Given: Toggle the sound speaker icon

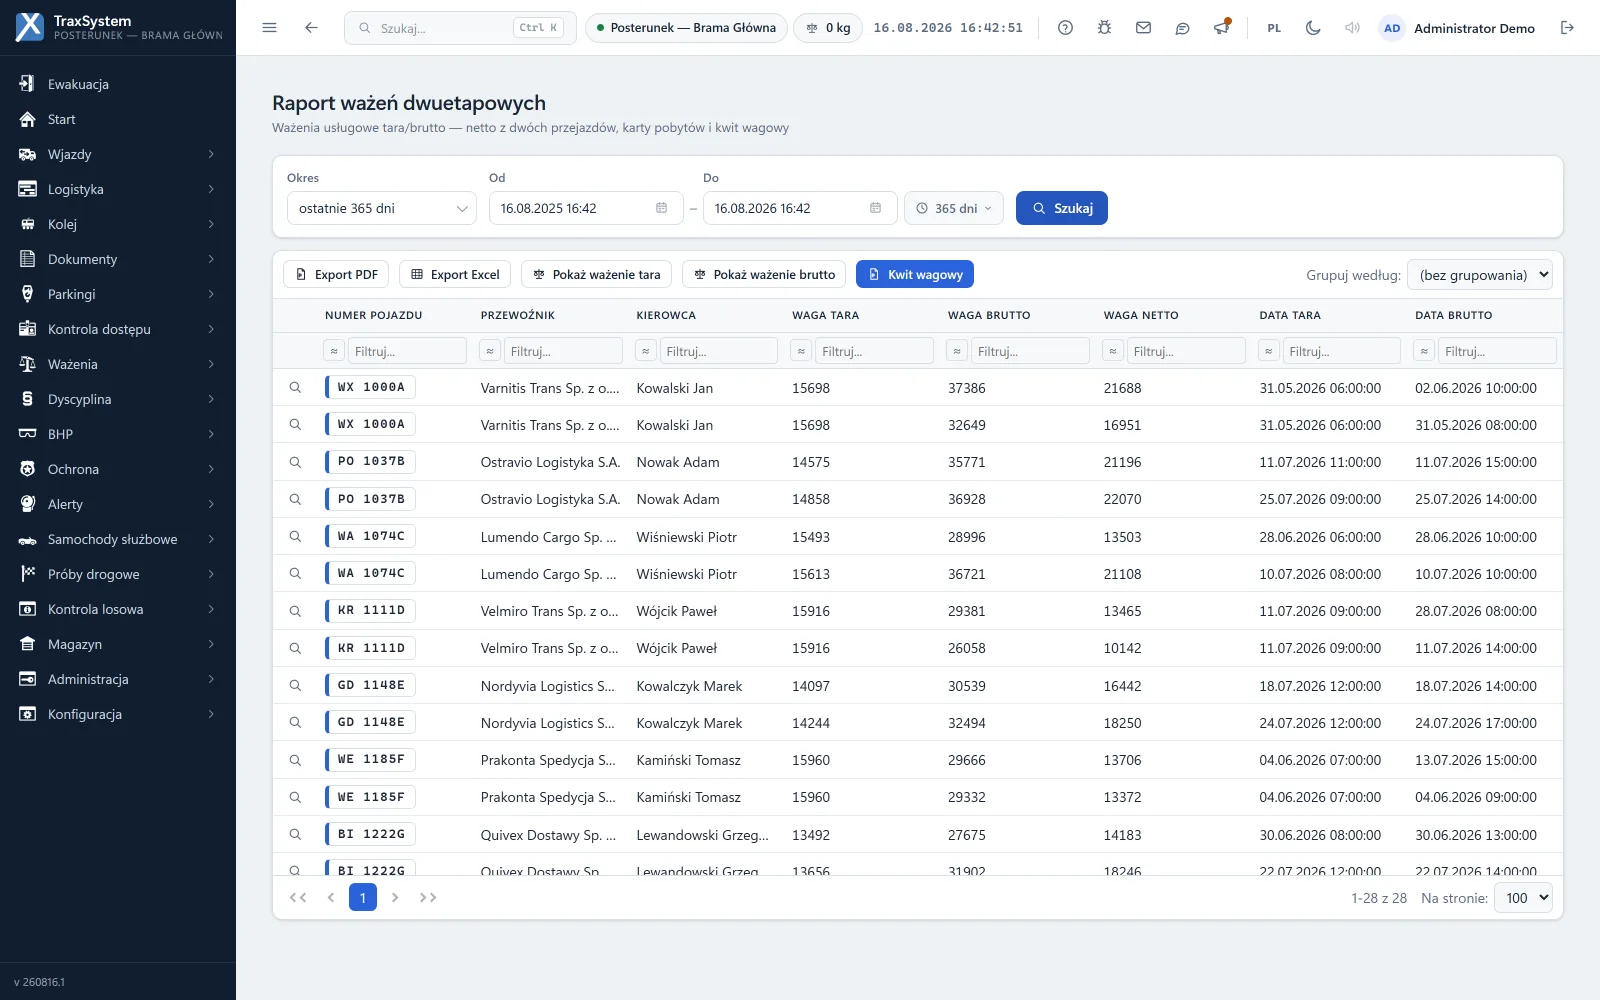Looking at the screenshot, I should (1352, 28).
